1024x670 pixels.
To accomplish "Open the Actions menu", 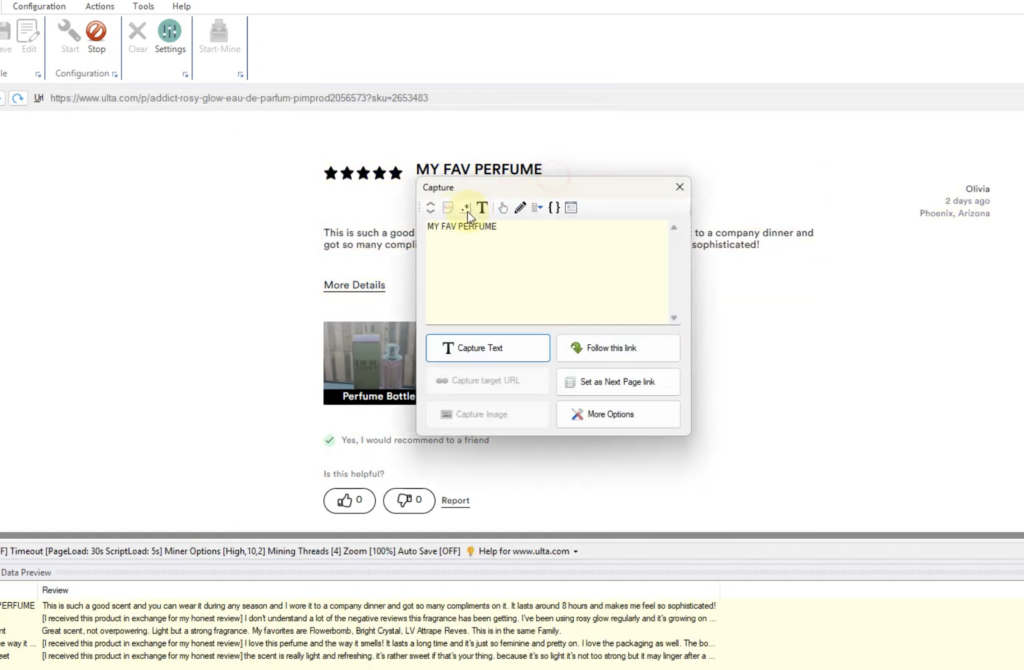I will pyautogui.click(x=99, y=6).
